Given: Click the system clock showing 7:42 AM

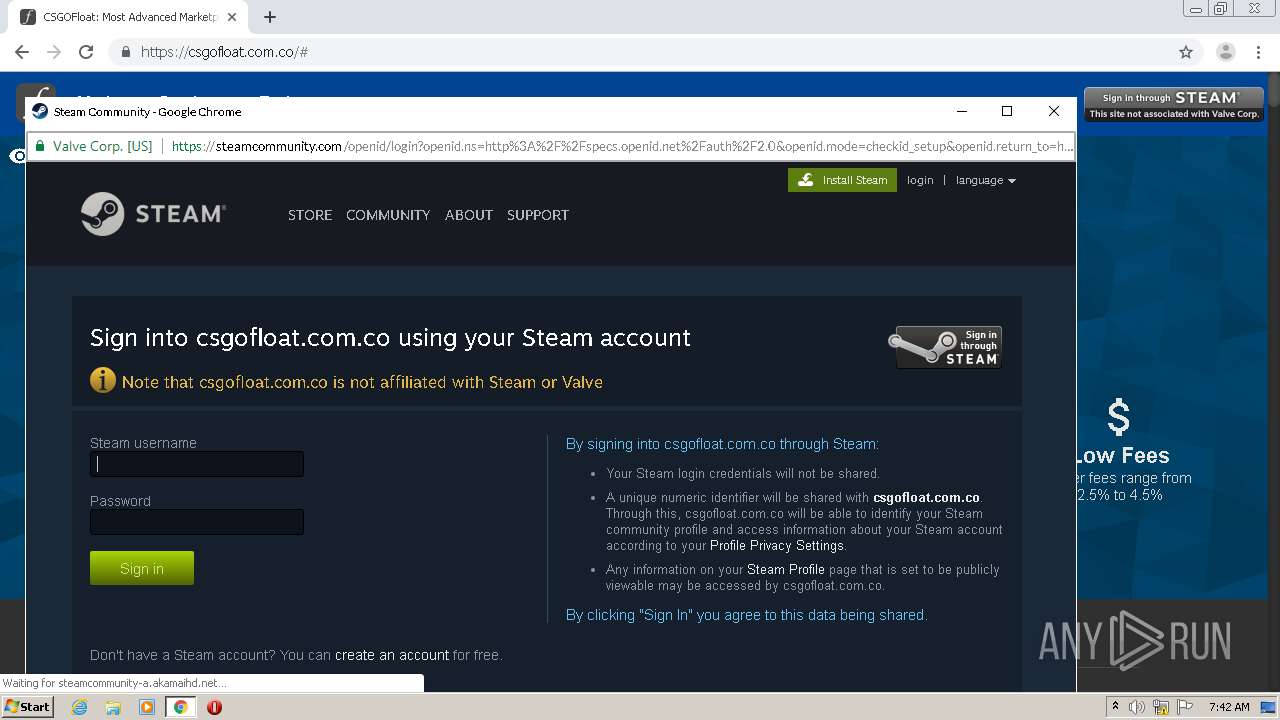Looking at the screenshot, I should (1229, 707).
